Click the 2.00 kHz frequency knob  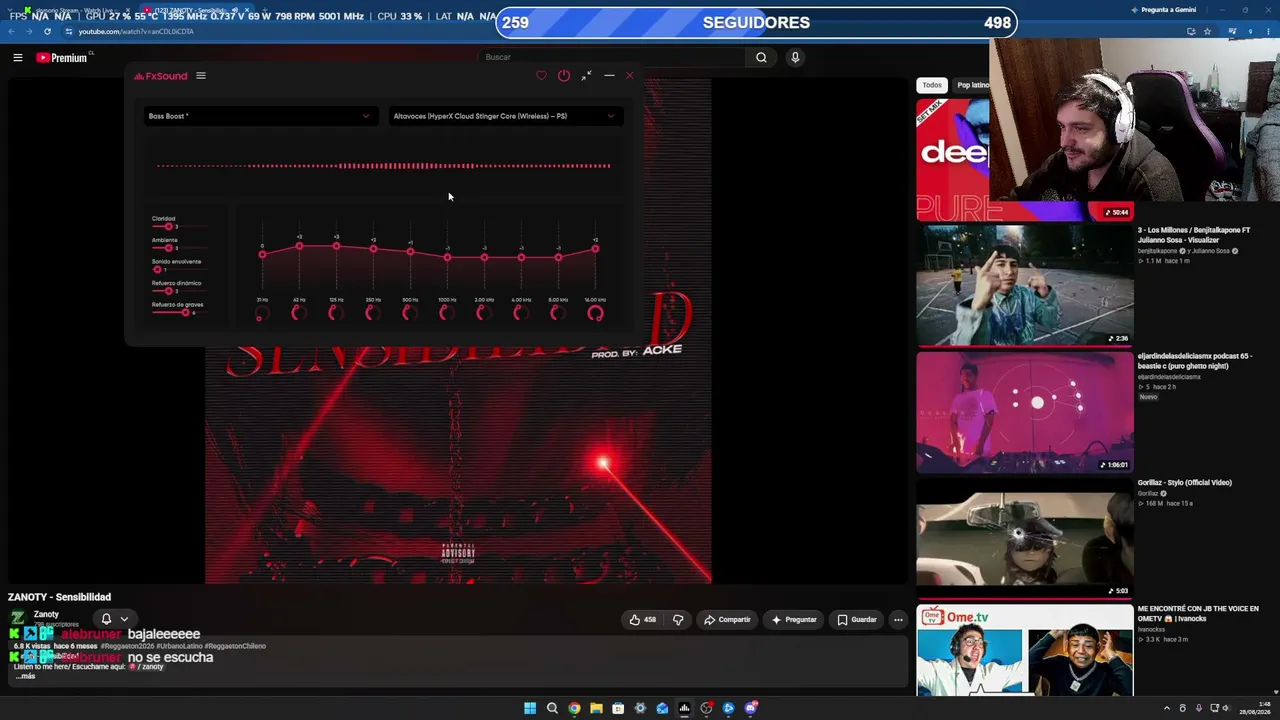click(484, 314)
